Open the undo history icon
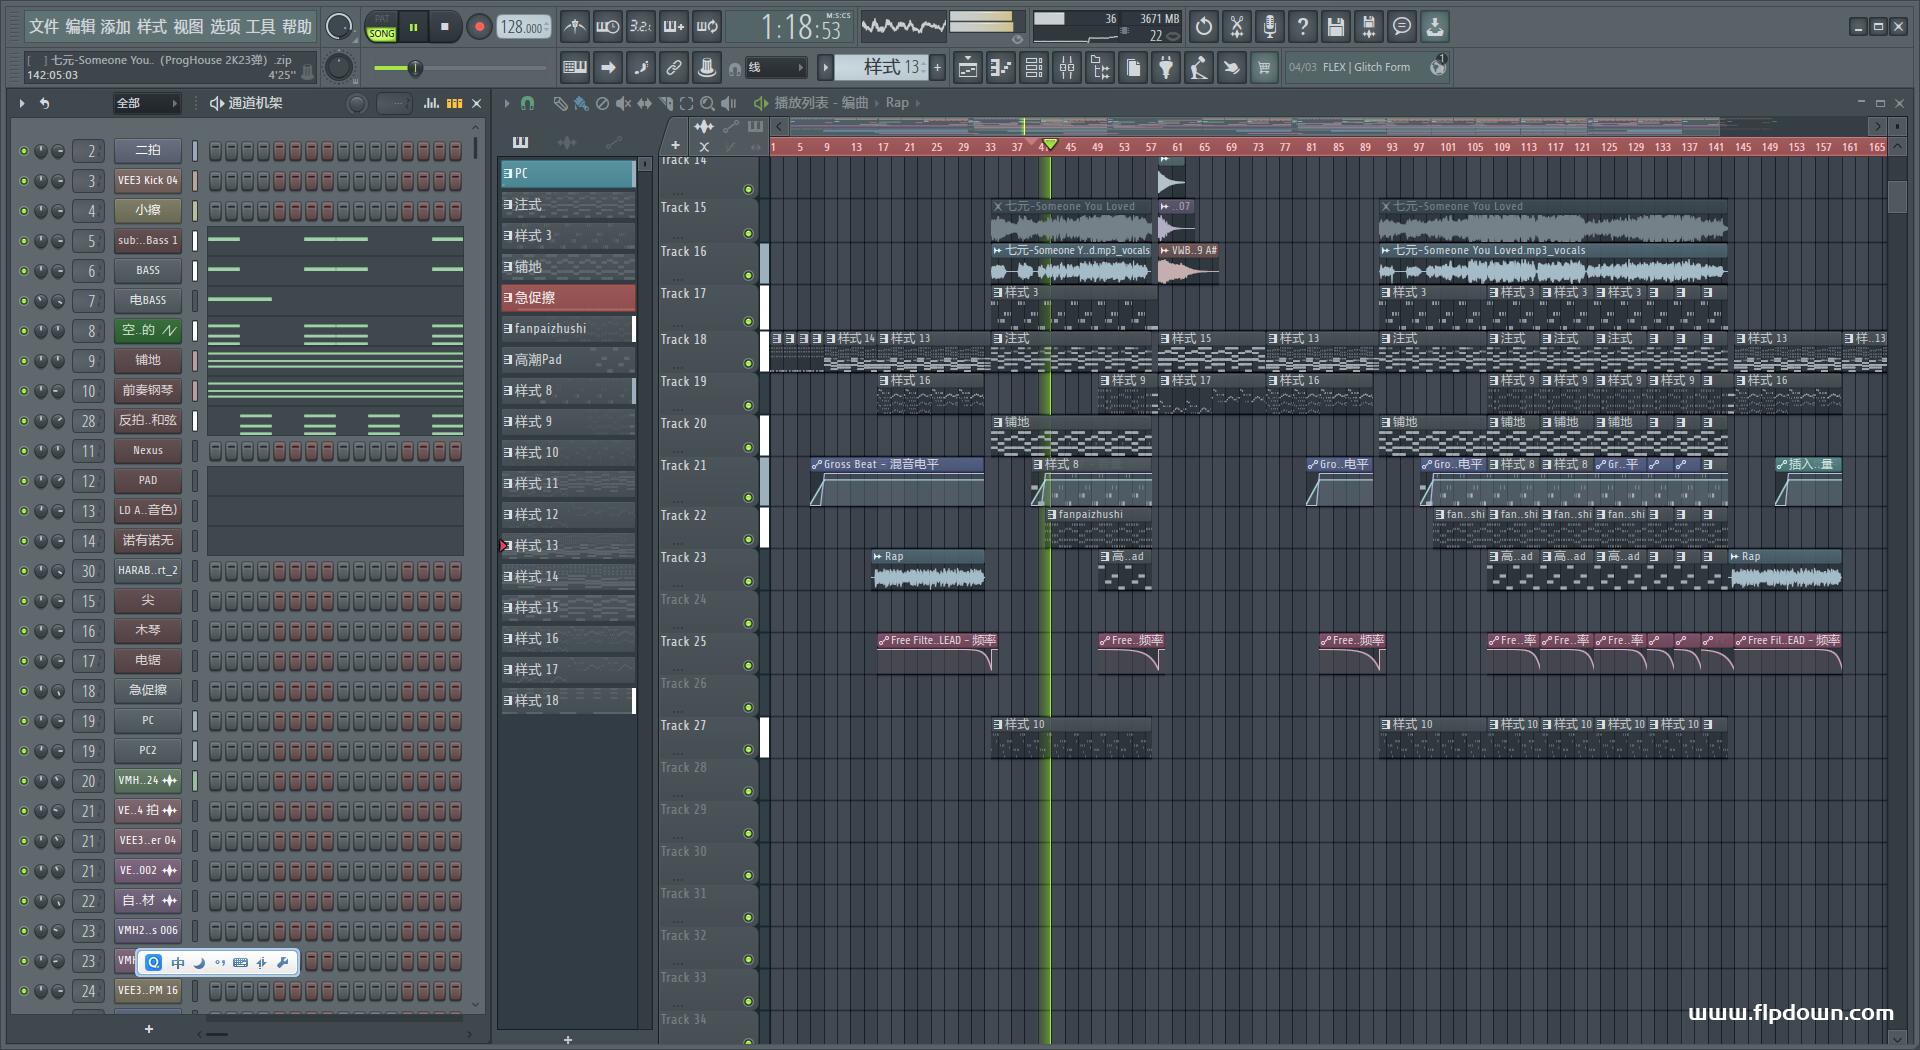 pyautogui.click(x=1204, y=27)
